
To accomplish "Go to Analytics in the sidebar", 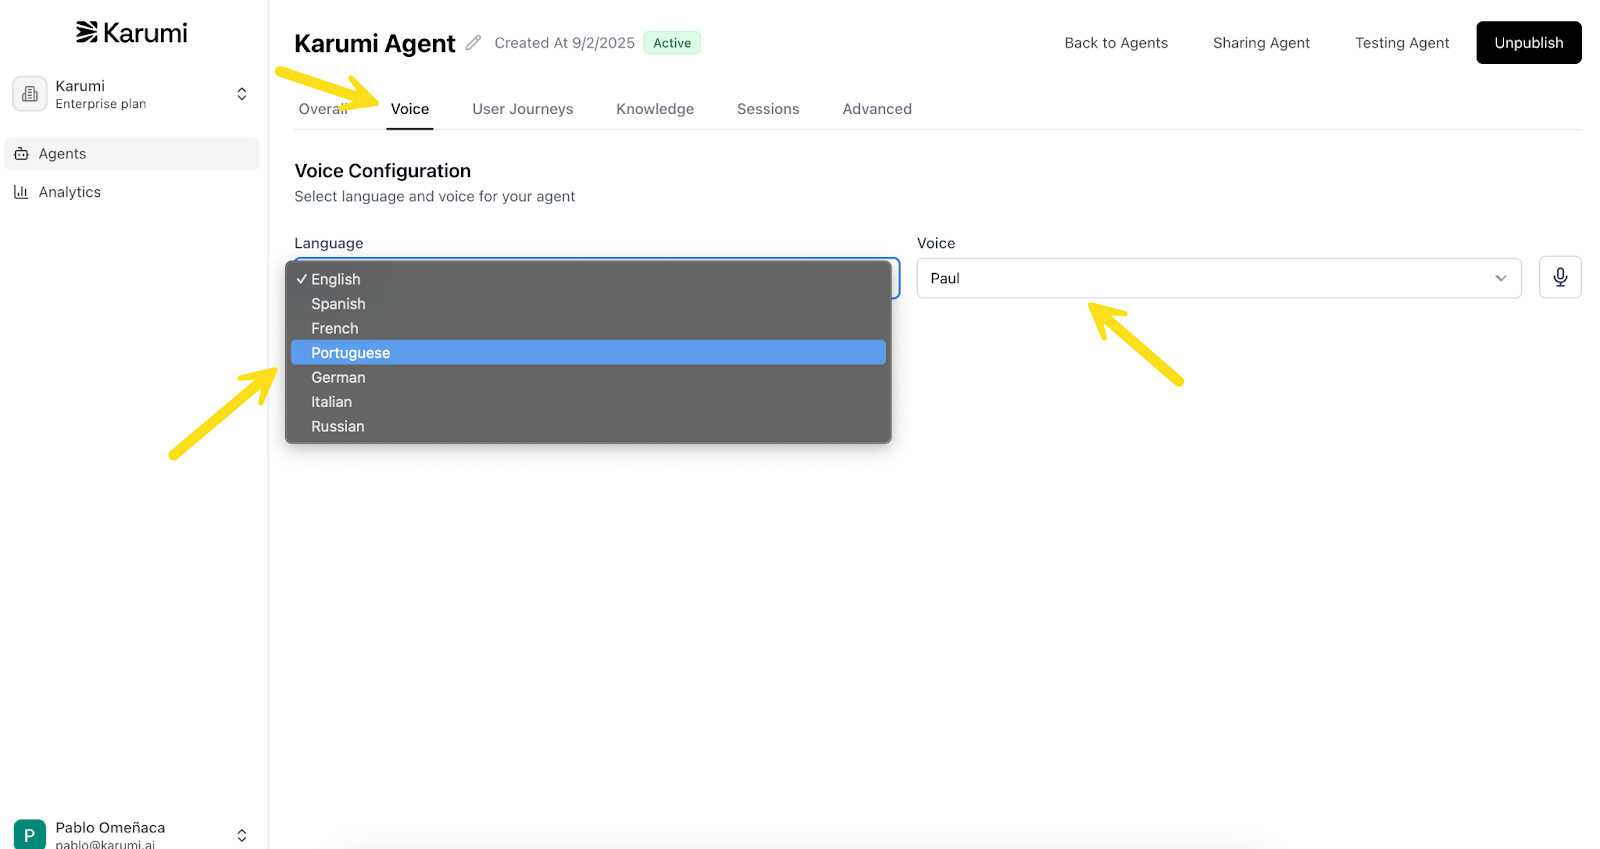I will pos(132,192).
